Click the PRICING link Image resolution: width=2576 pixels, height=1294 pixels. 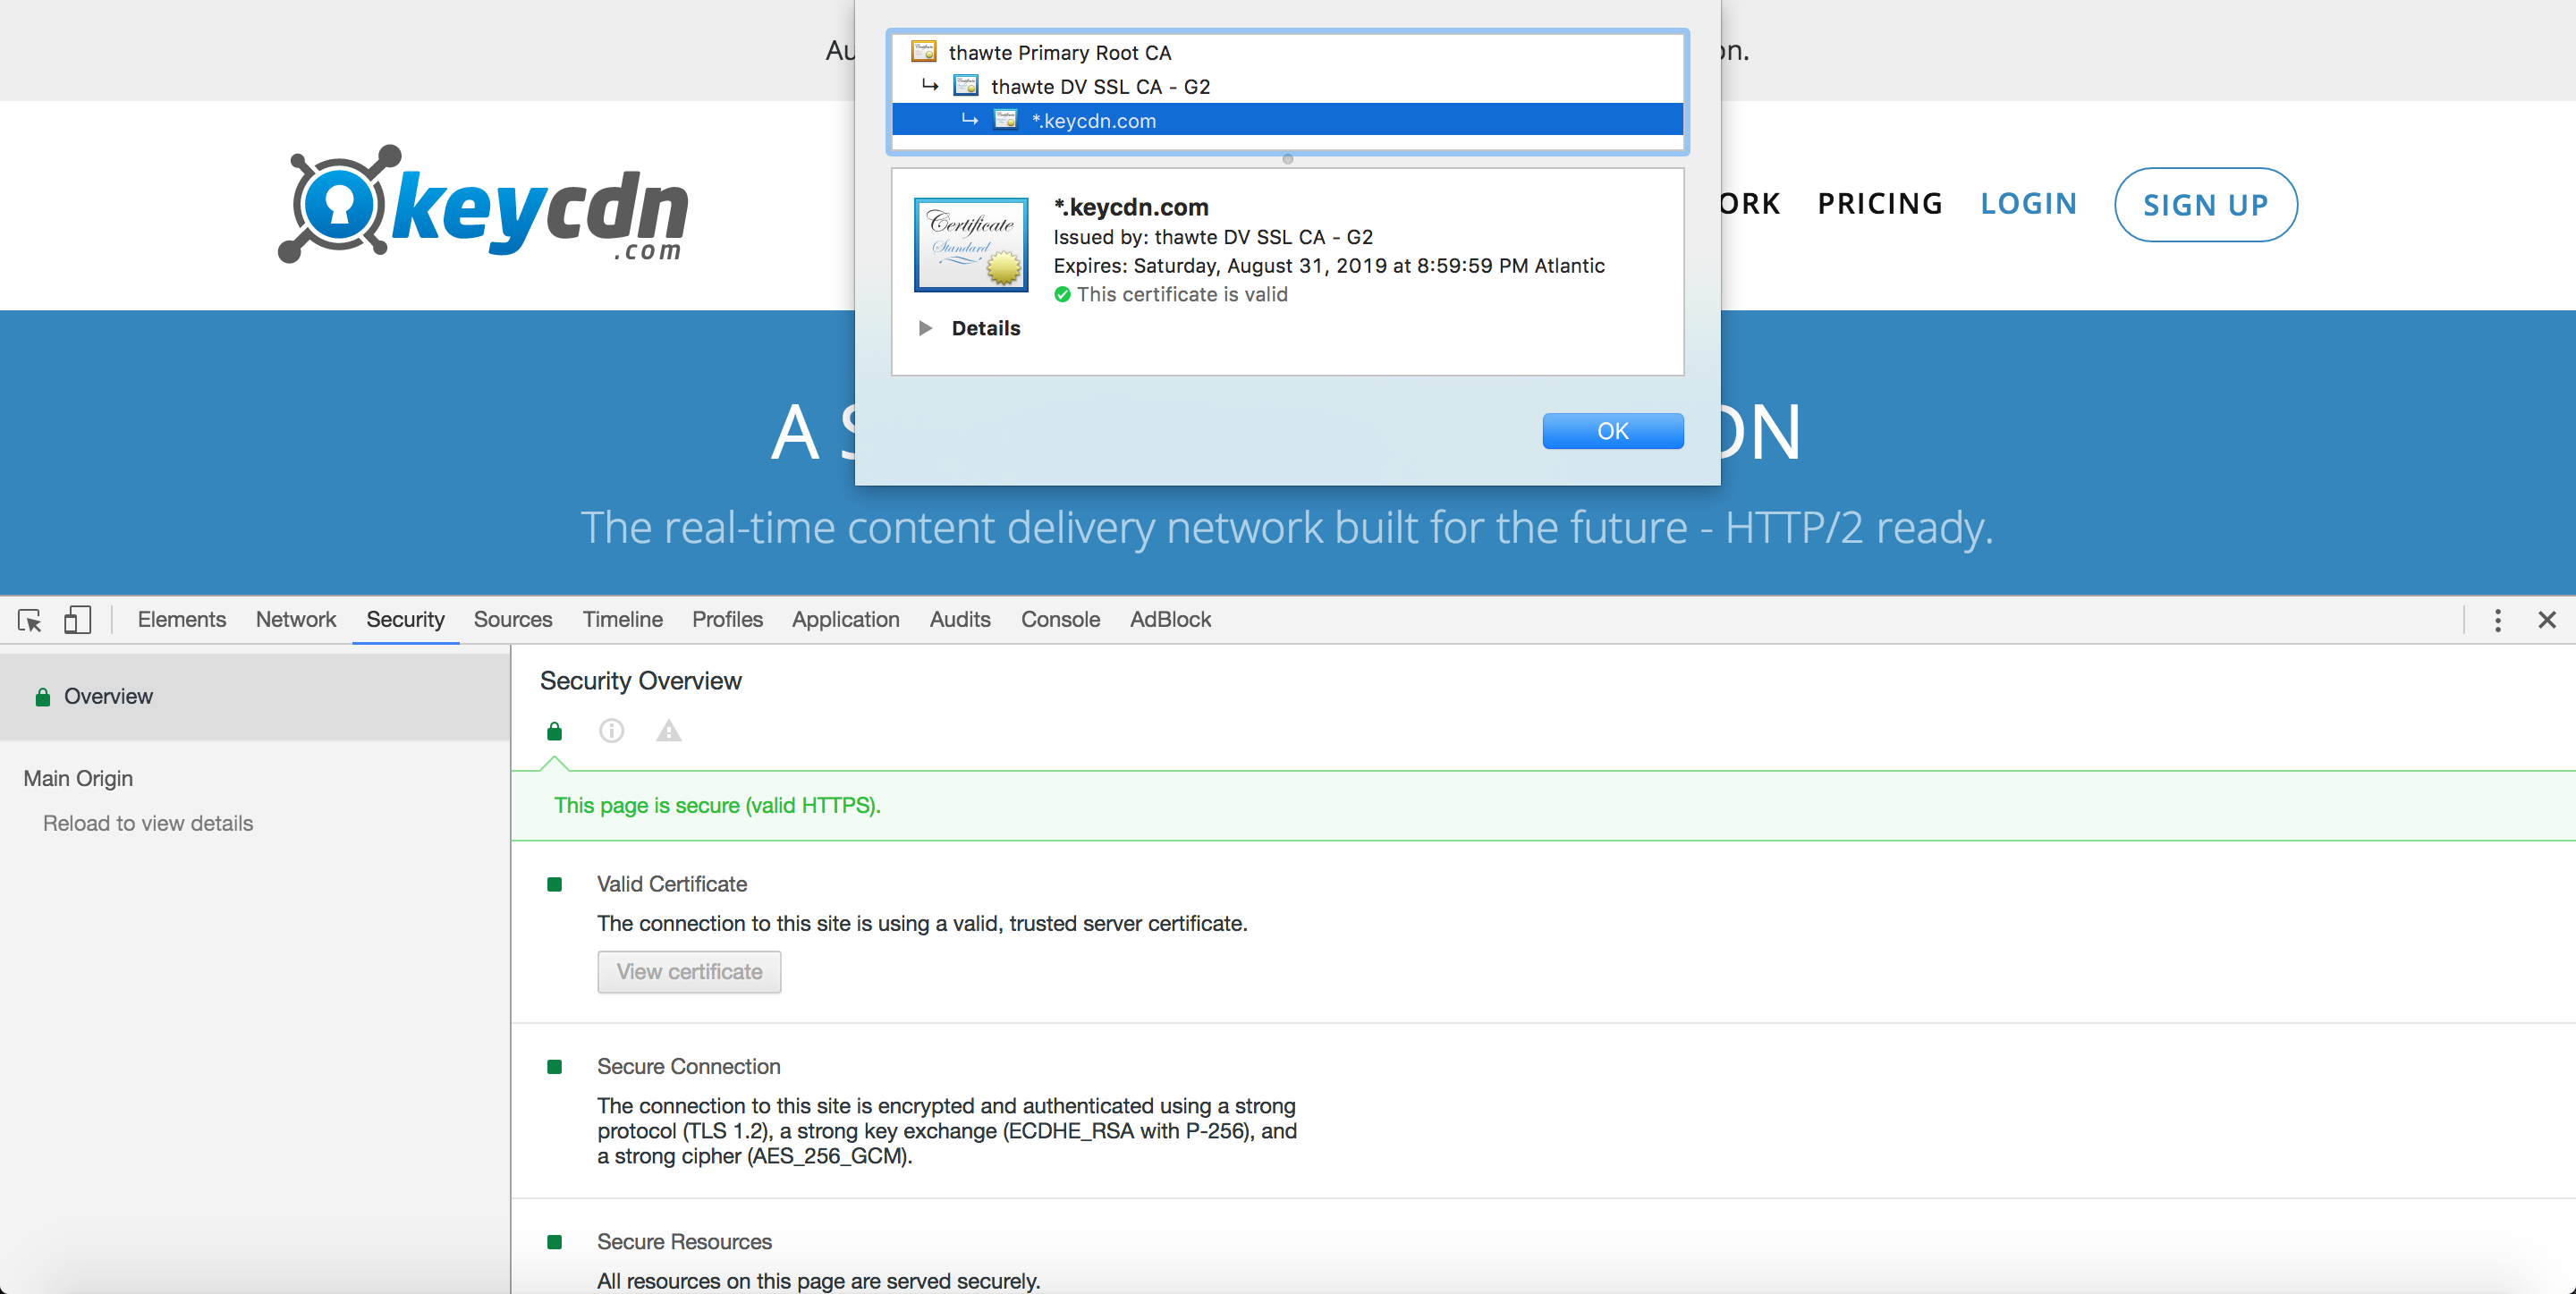pos(1880,204)
